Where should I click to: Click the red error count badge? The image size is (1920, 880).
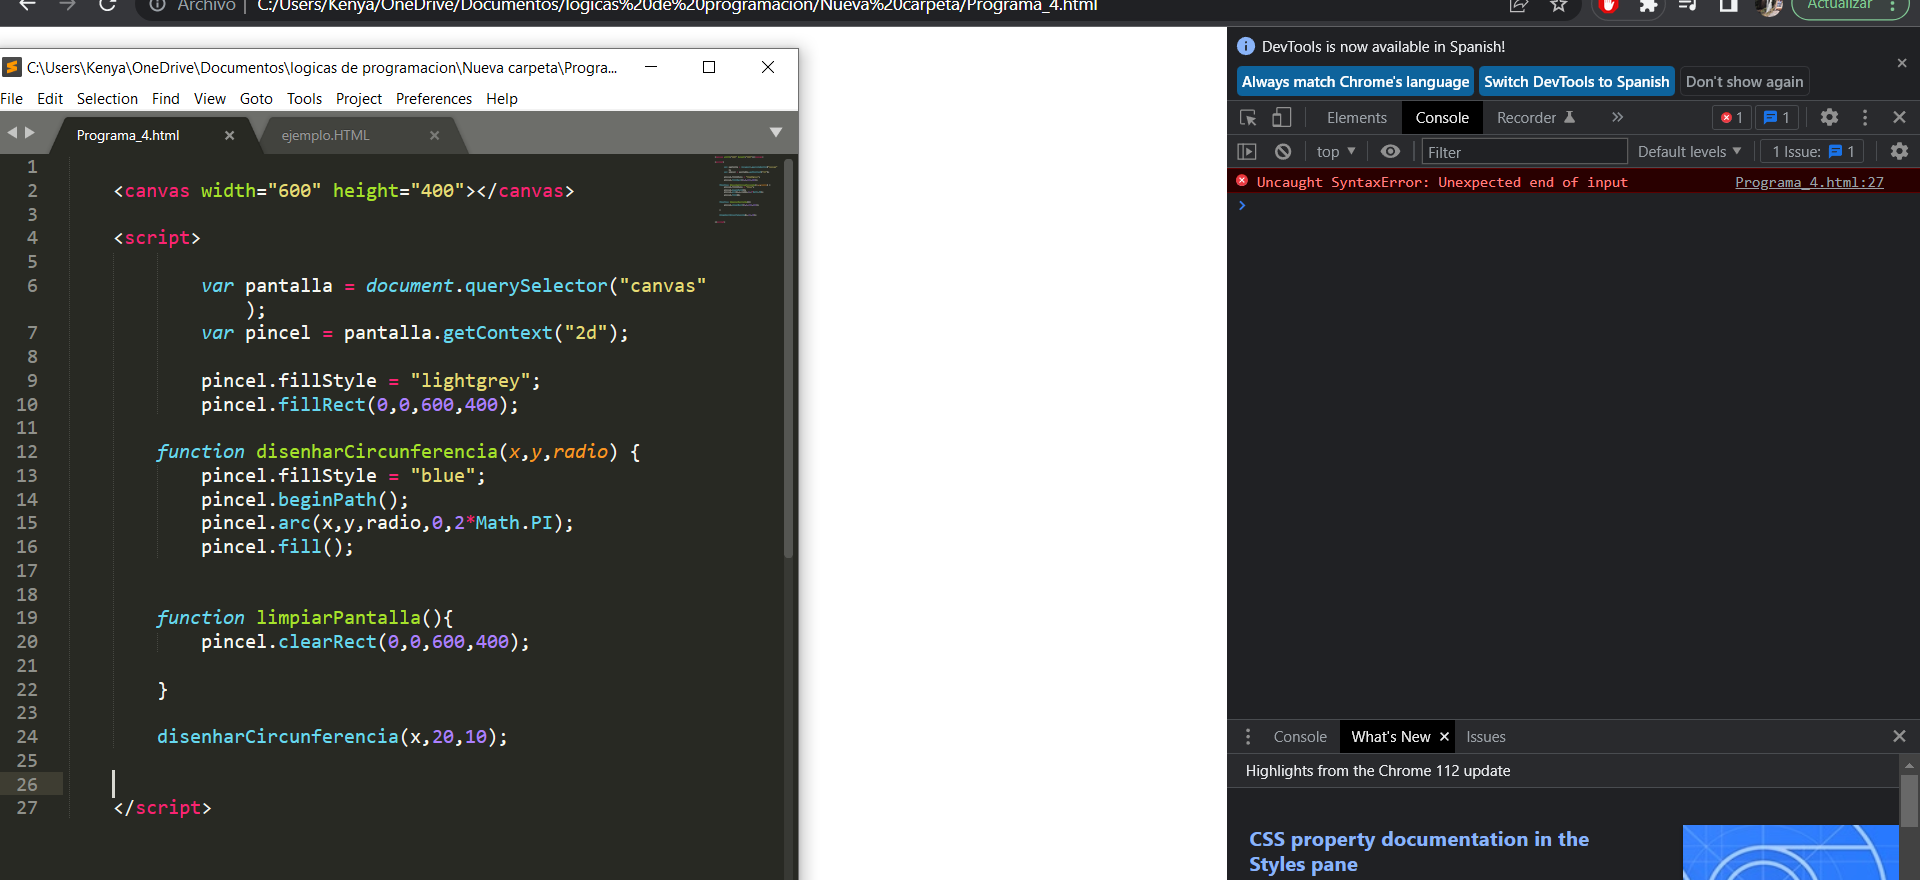pos(1731,118)
